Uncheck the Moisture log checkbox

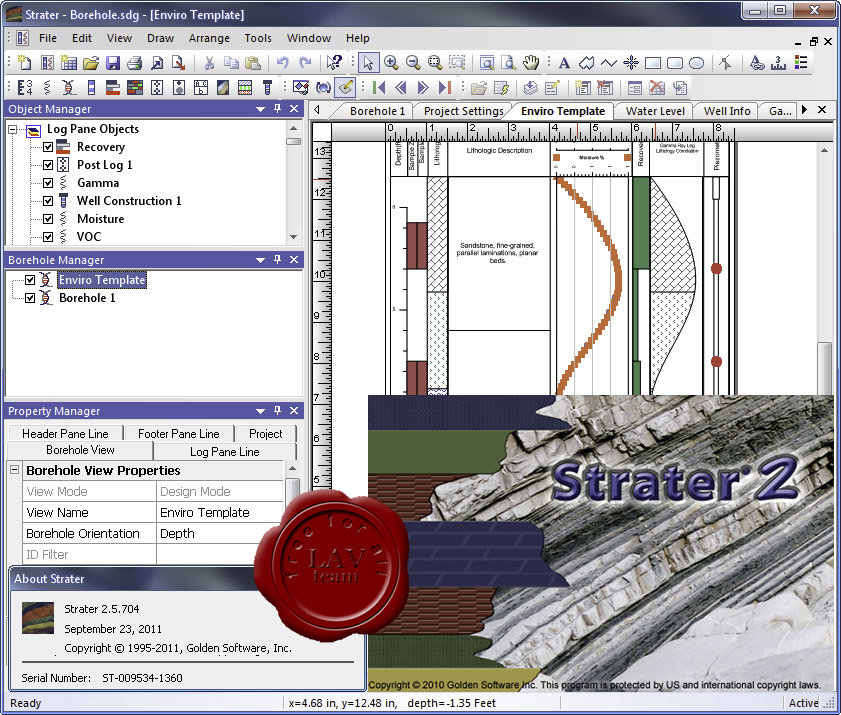click(x=48, y=219)
